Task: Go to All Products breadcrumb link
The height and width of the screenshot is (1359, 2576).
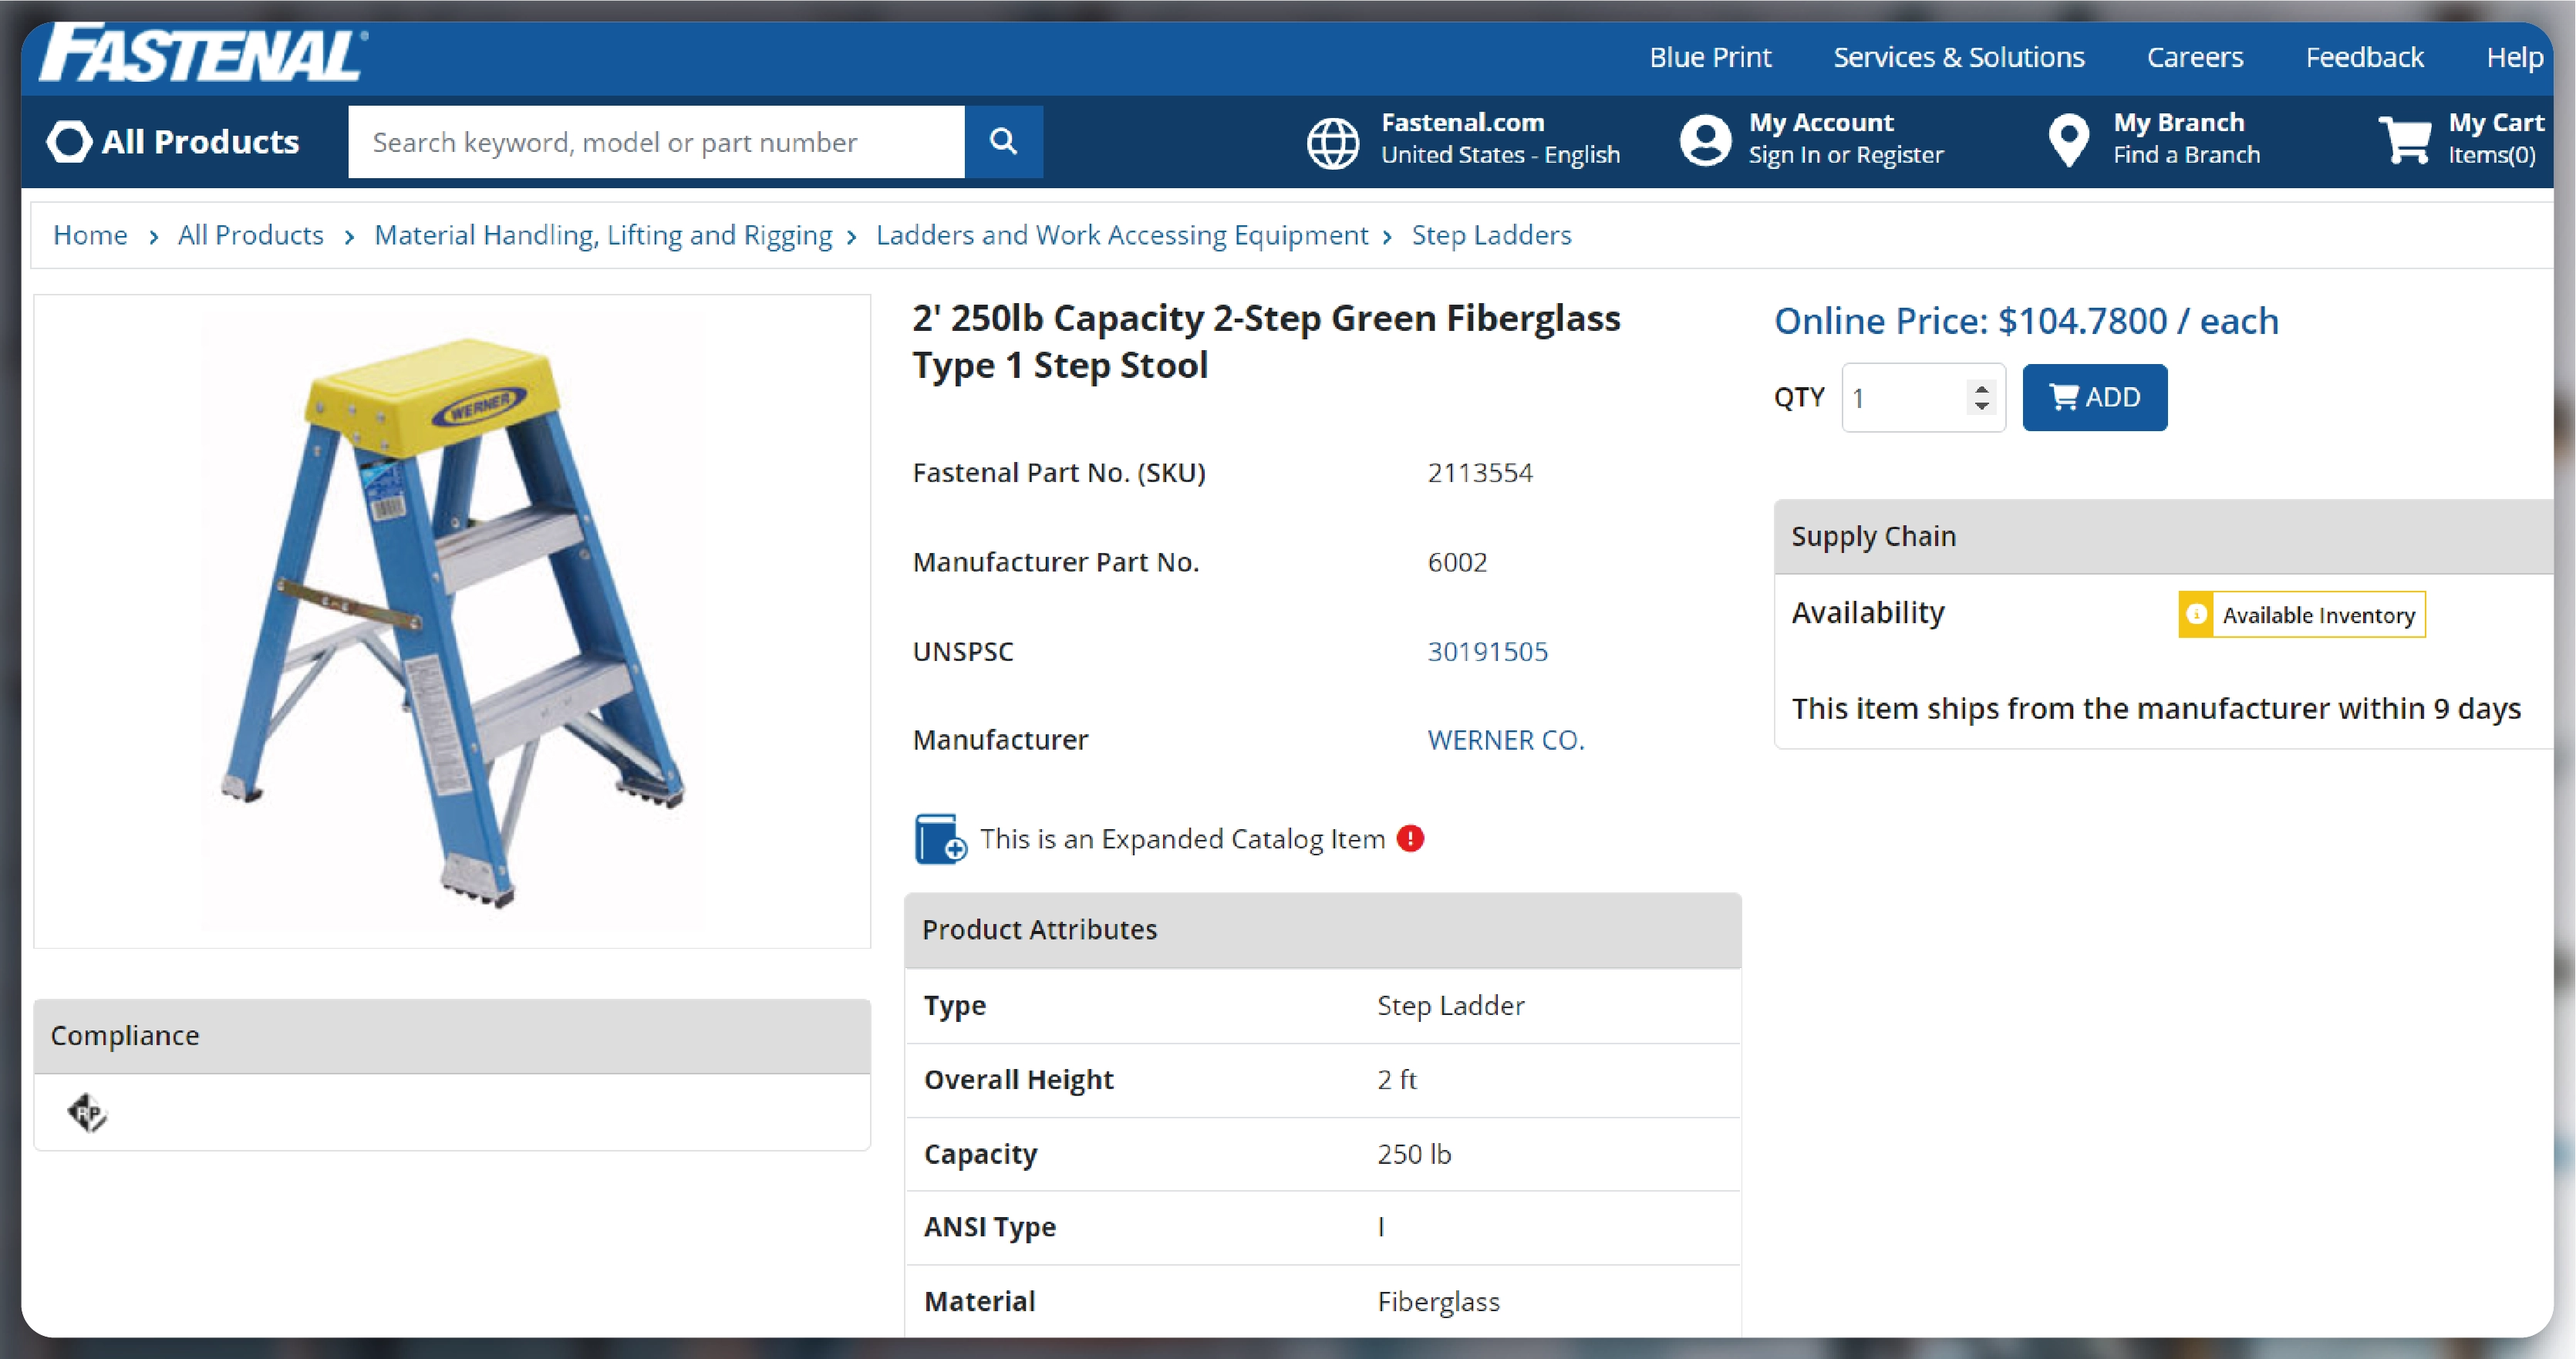Action: [251, 235]
